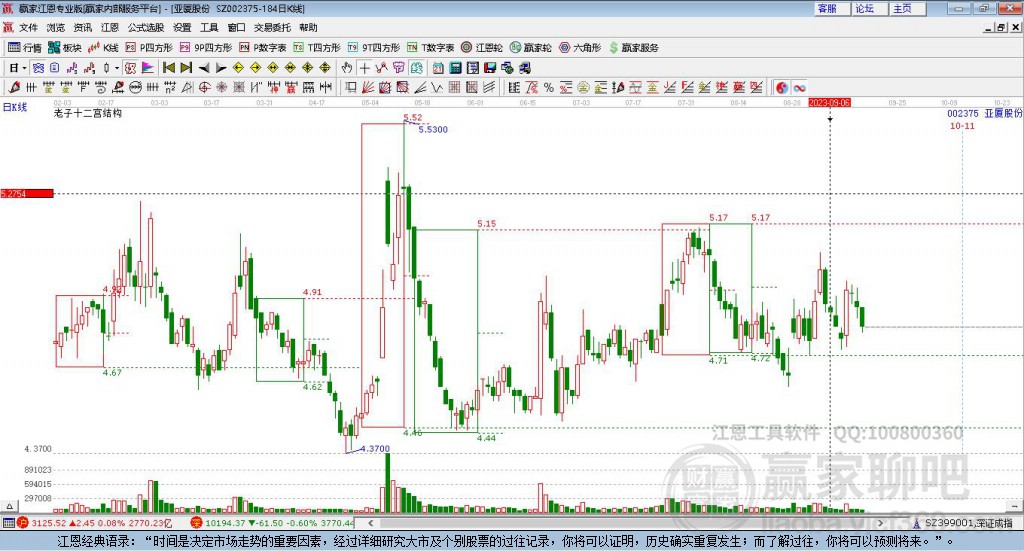Open the 公式选股 menu
Screen dimensions: 1024x551
[x=146, y=27]
